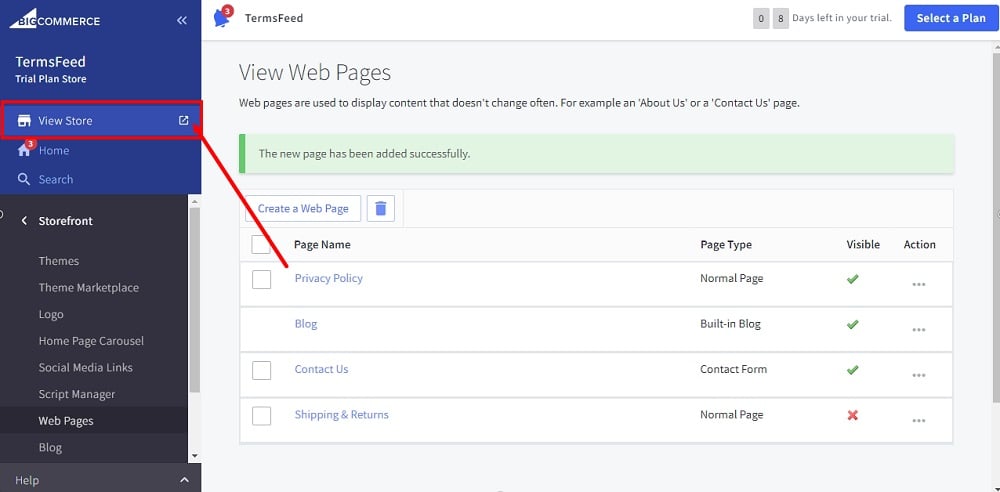Image resolution: width=1000 pixels, height=492 pixels.
Task: Click the Action column header
Action: click(x=920, y=244)
